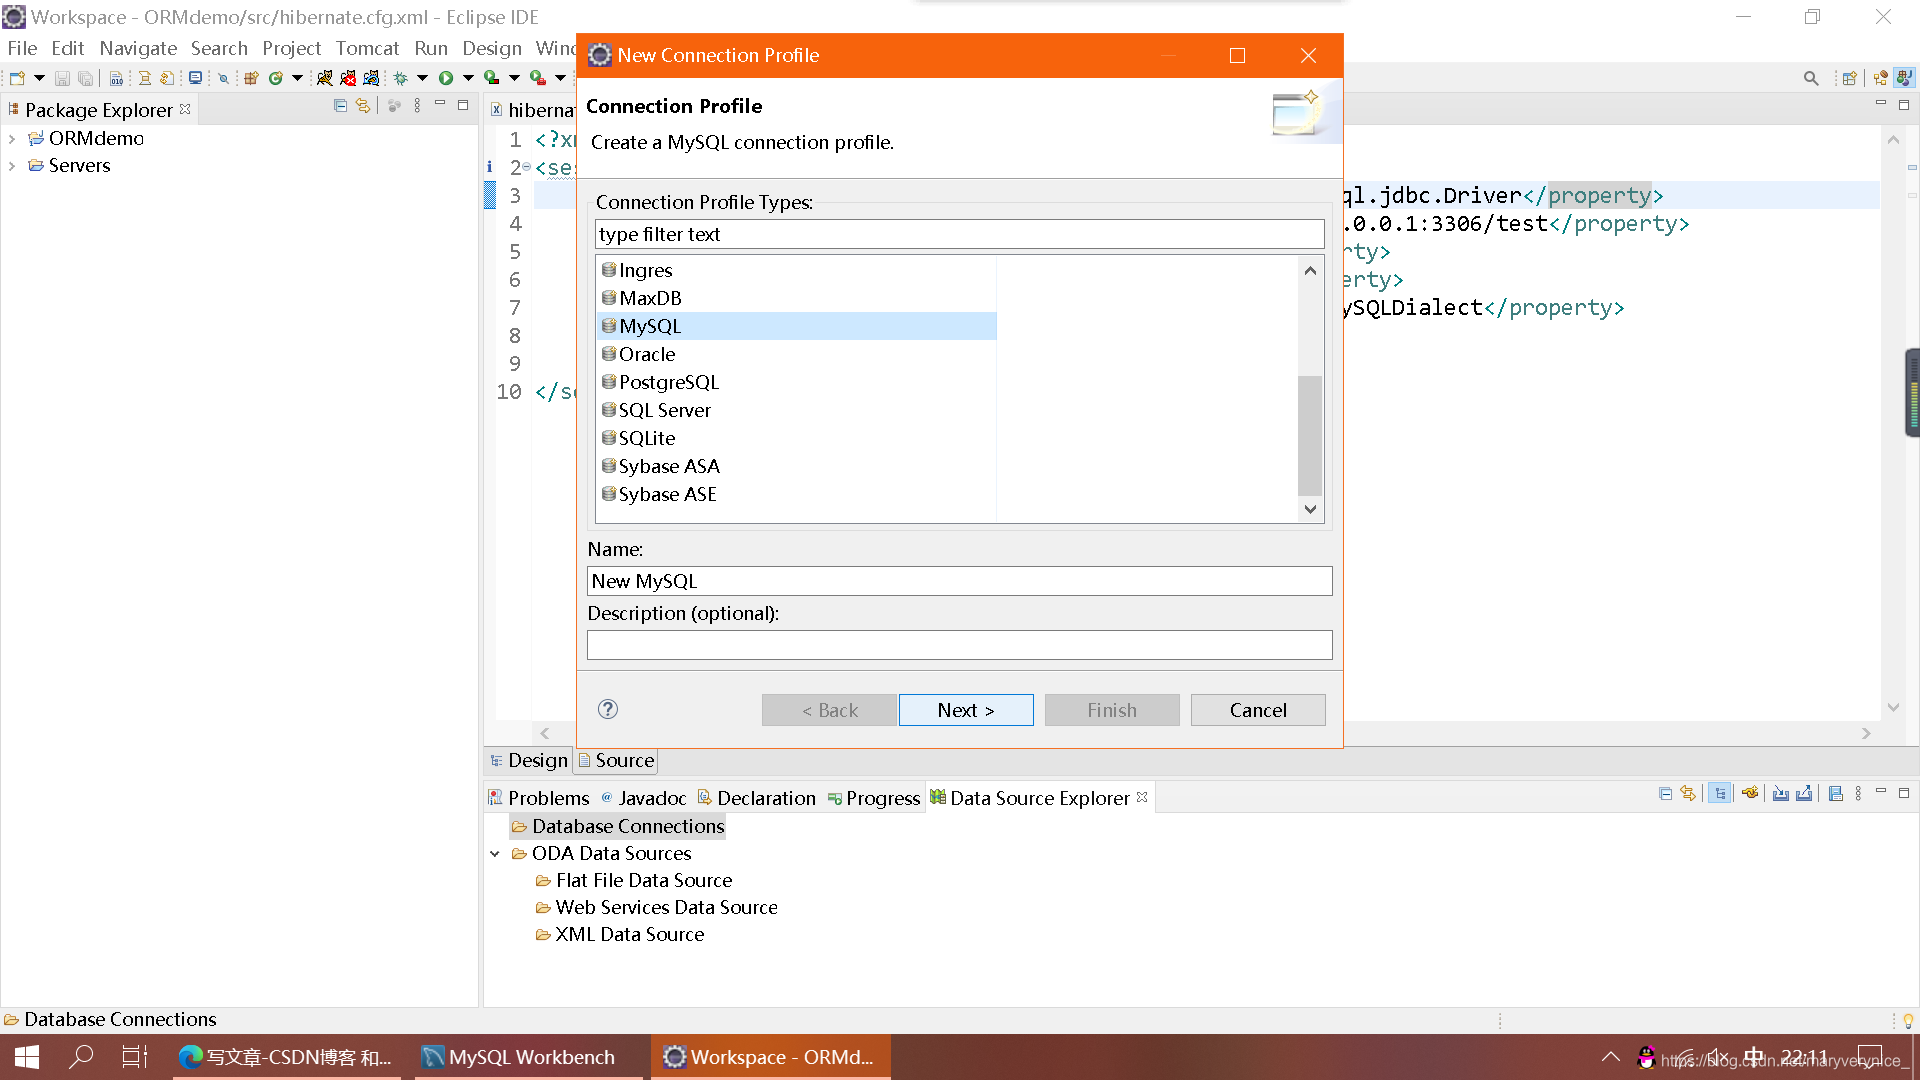
Task: Close the Package Explorer tab
Action: point(185,109)
